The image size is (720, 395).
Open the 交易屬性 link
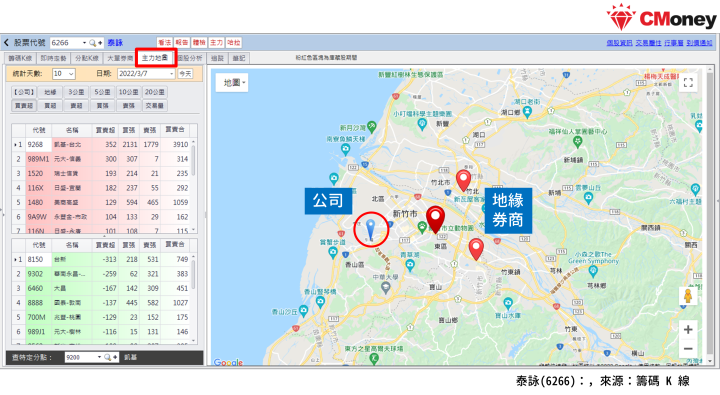648,43
